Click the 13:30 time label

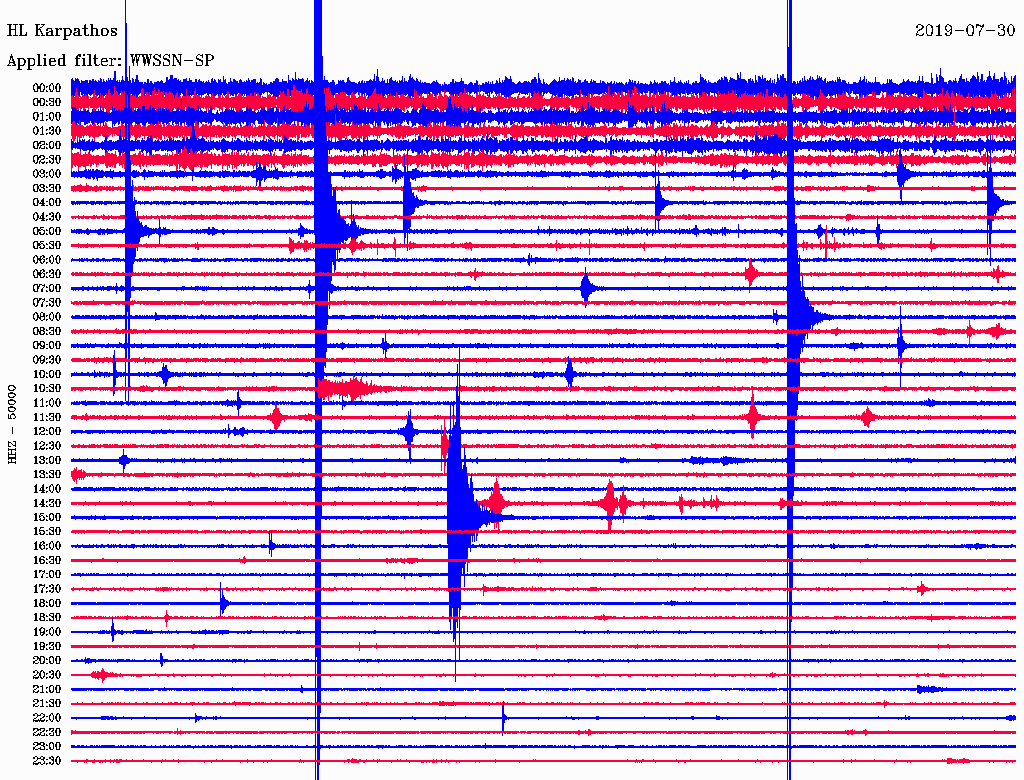47,474
